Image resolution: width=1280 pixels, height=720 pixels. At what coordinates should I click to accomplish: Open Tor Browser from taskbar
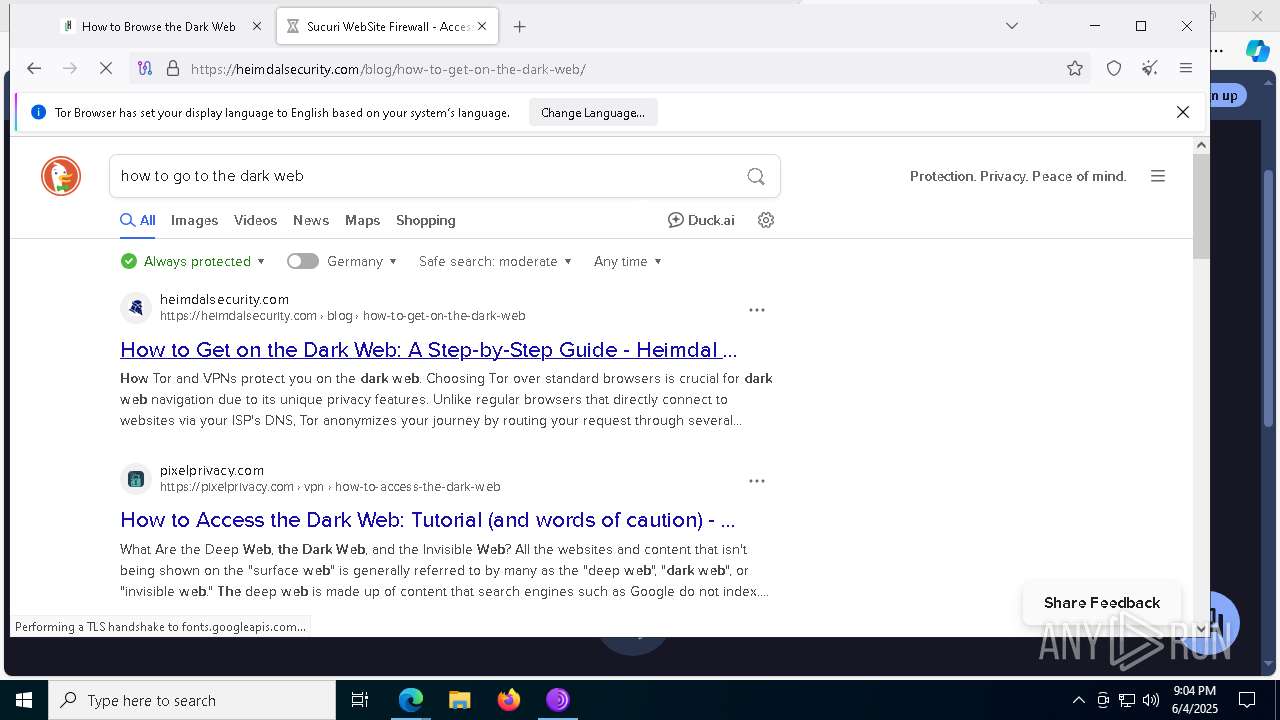[558, 700]
